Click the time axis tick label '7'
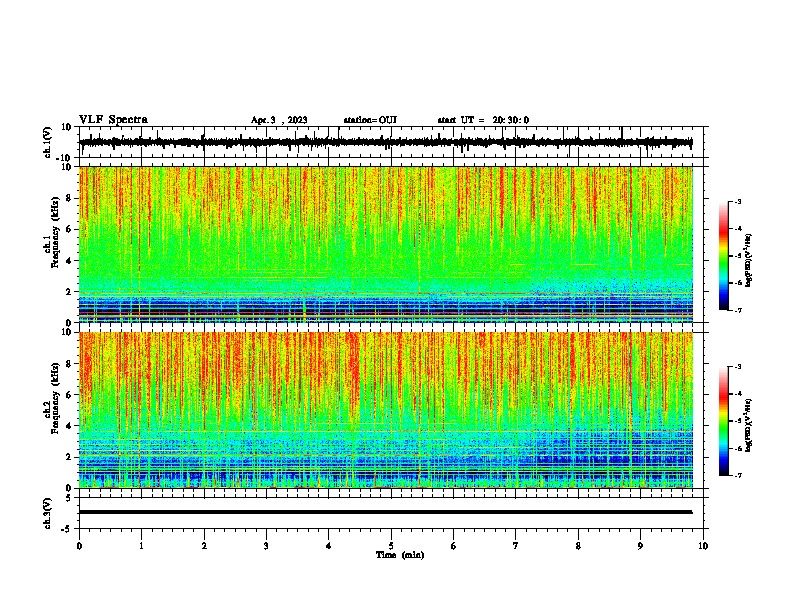 [x=516, y=546]
